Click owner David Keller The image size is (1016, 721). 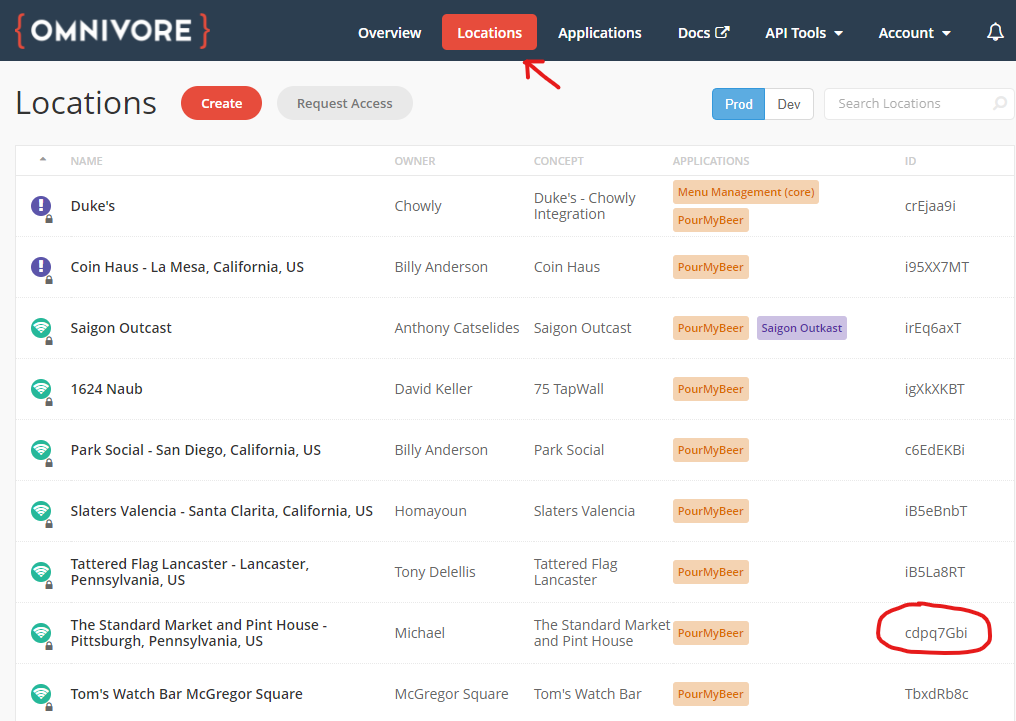click(x=433, y=389)
